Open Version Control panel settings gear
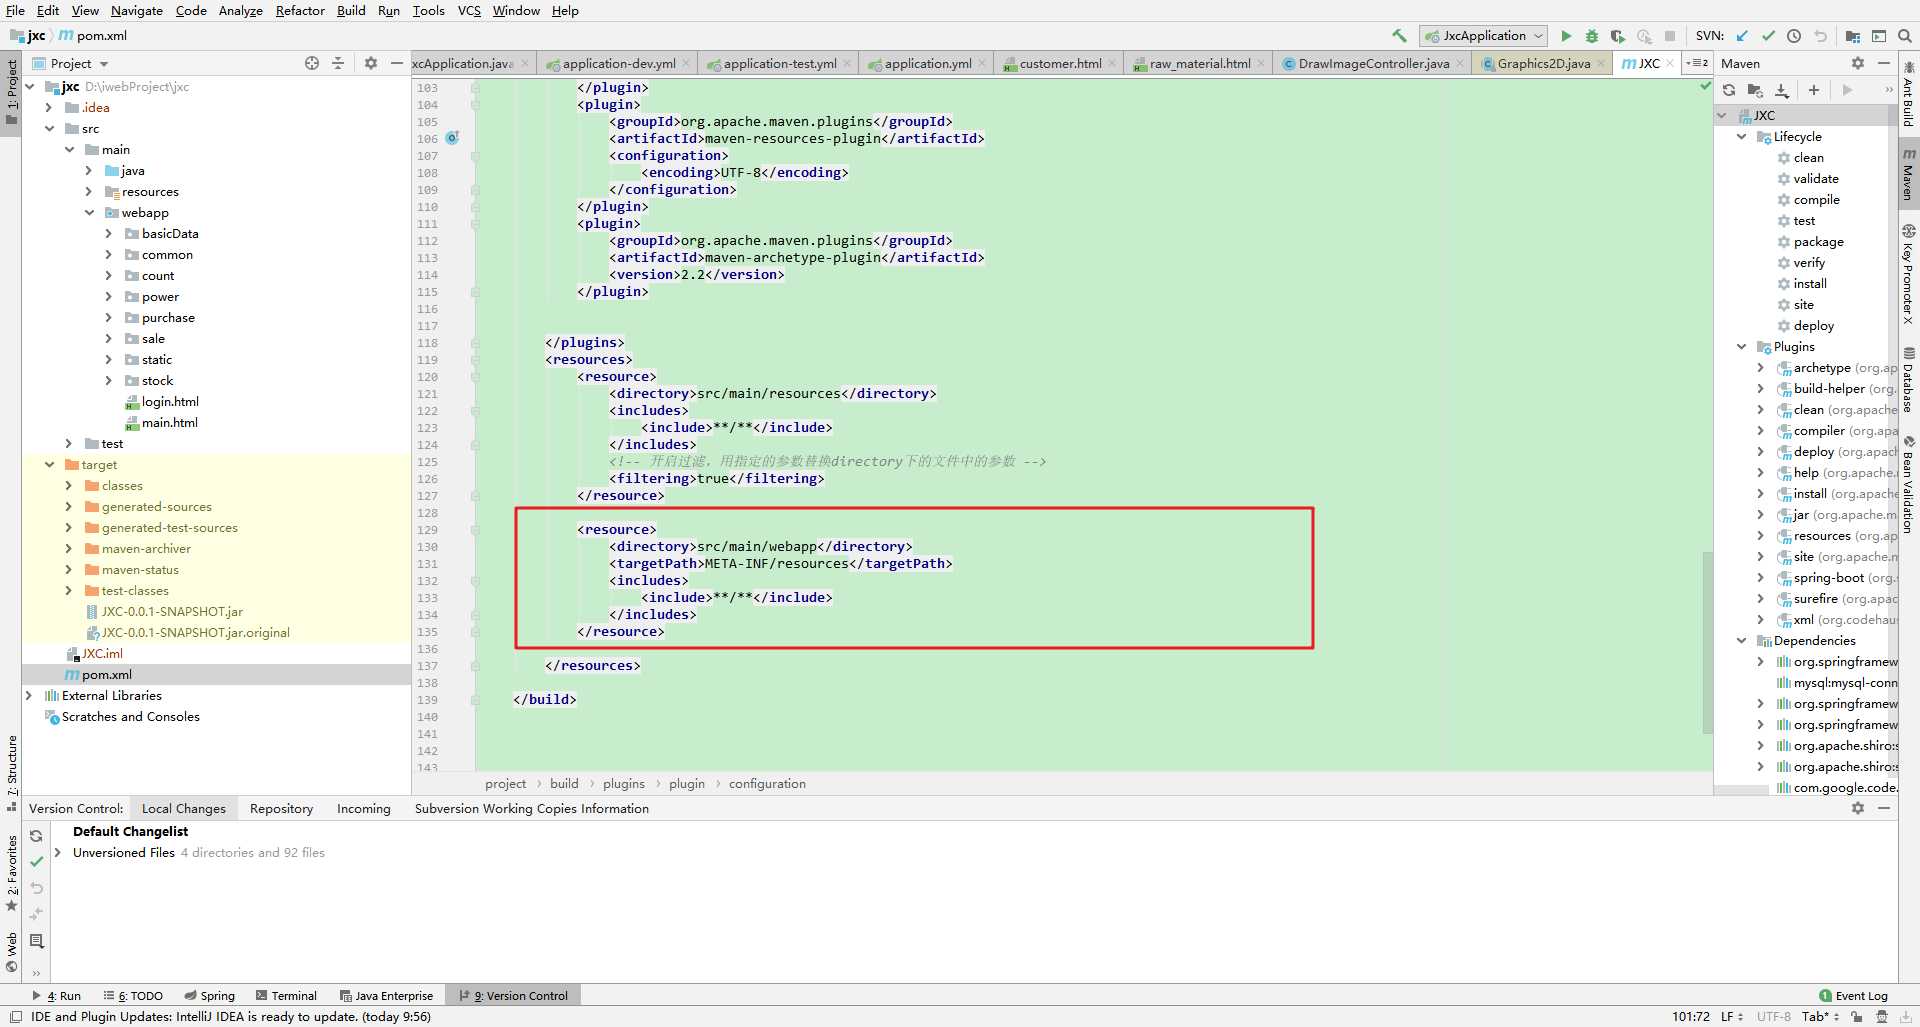This screenshot has height=1027, width=1920. coord(1858,808)
